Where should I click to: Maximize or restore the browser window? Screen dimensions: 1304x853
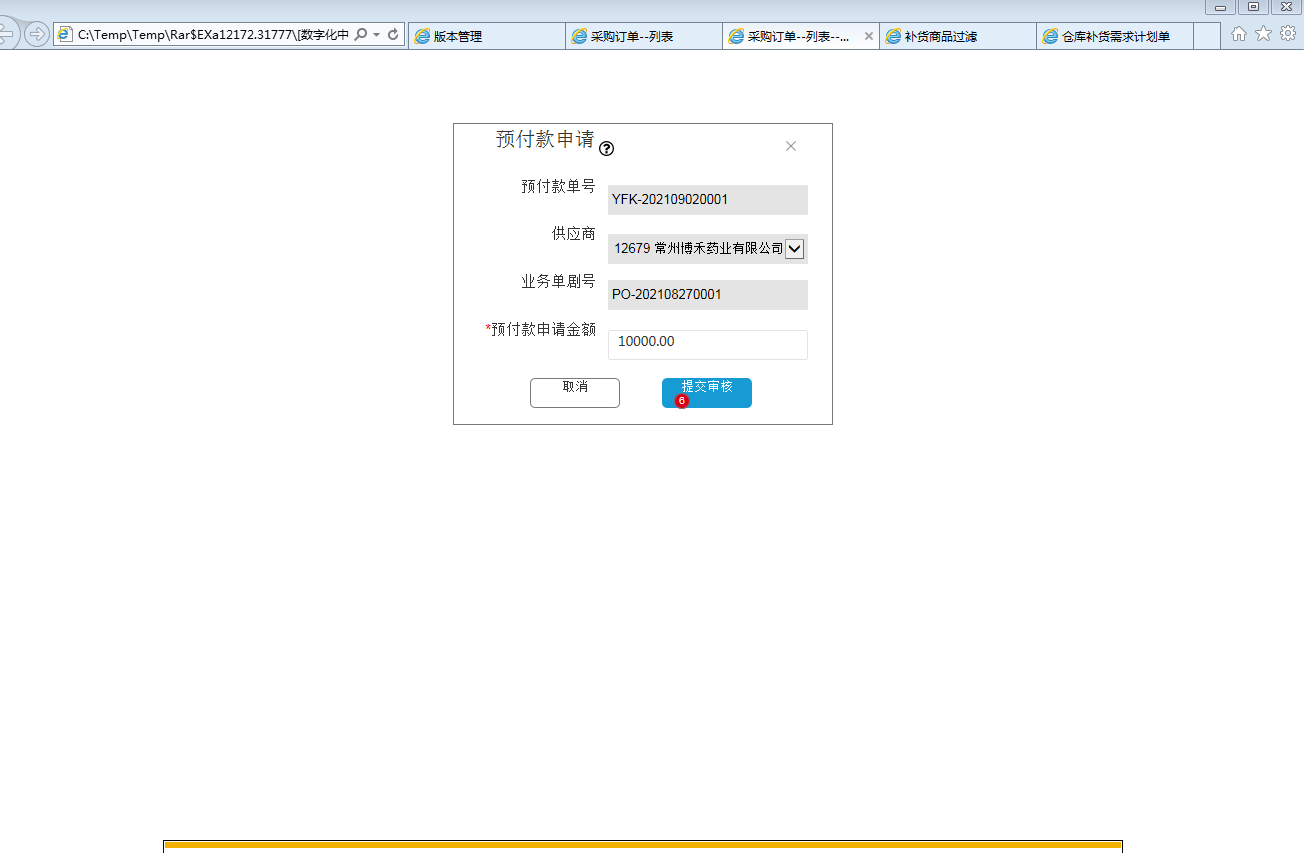tap(1253, 7)
